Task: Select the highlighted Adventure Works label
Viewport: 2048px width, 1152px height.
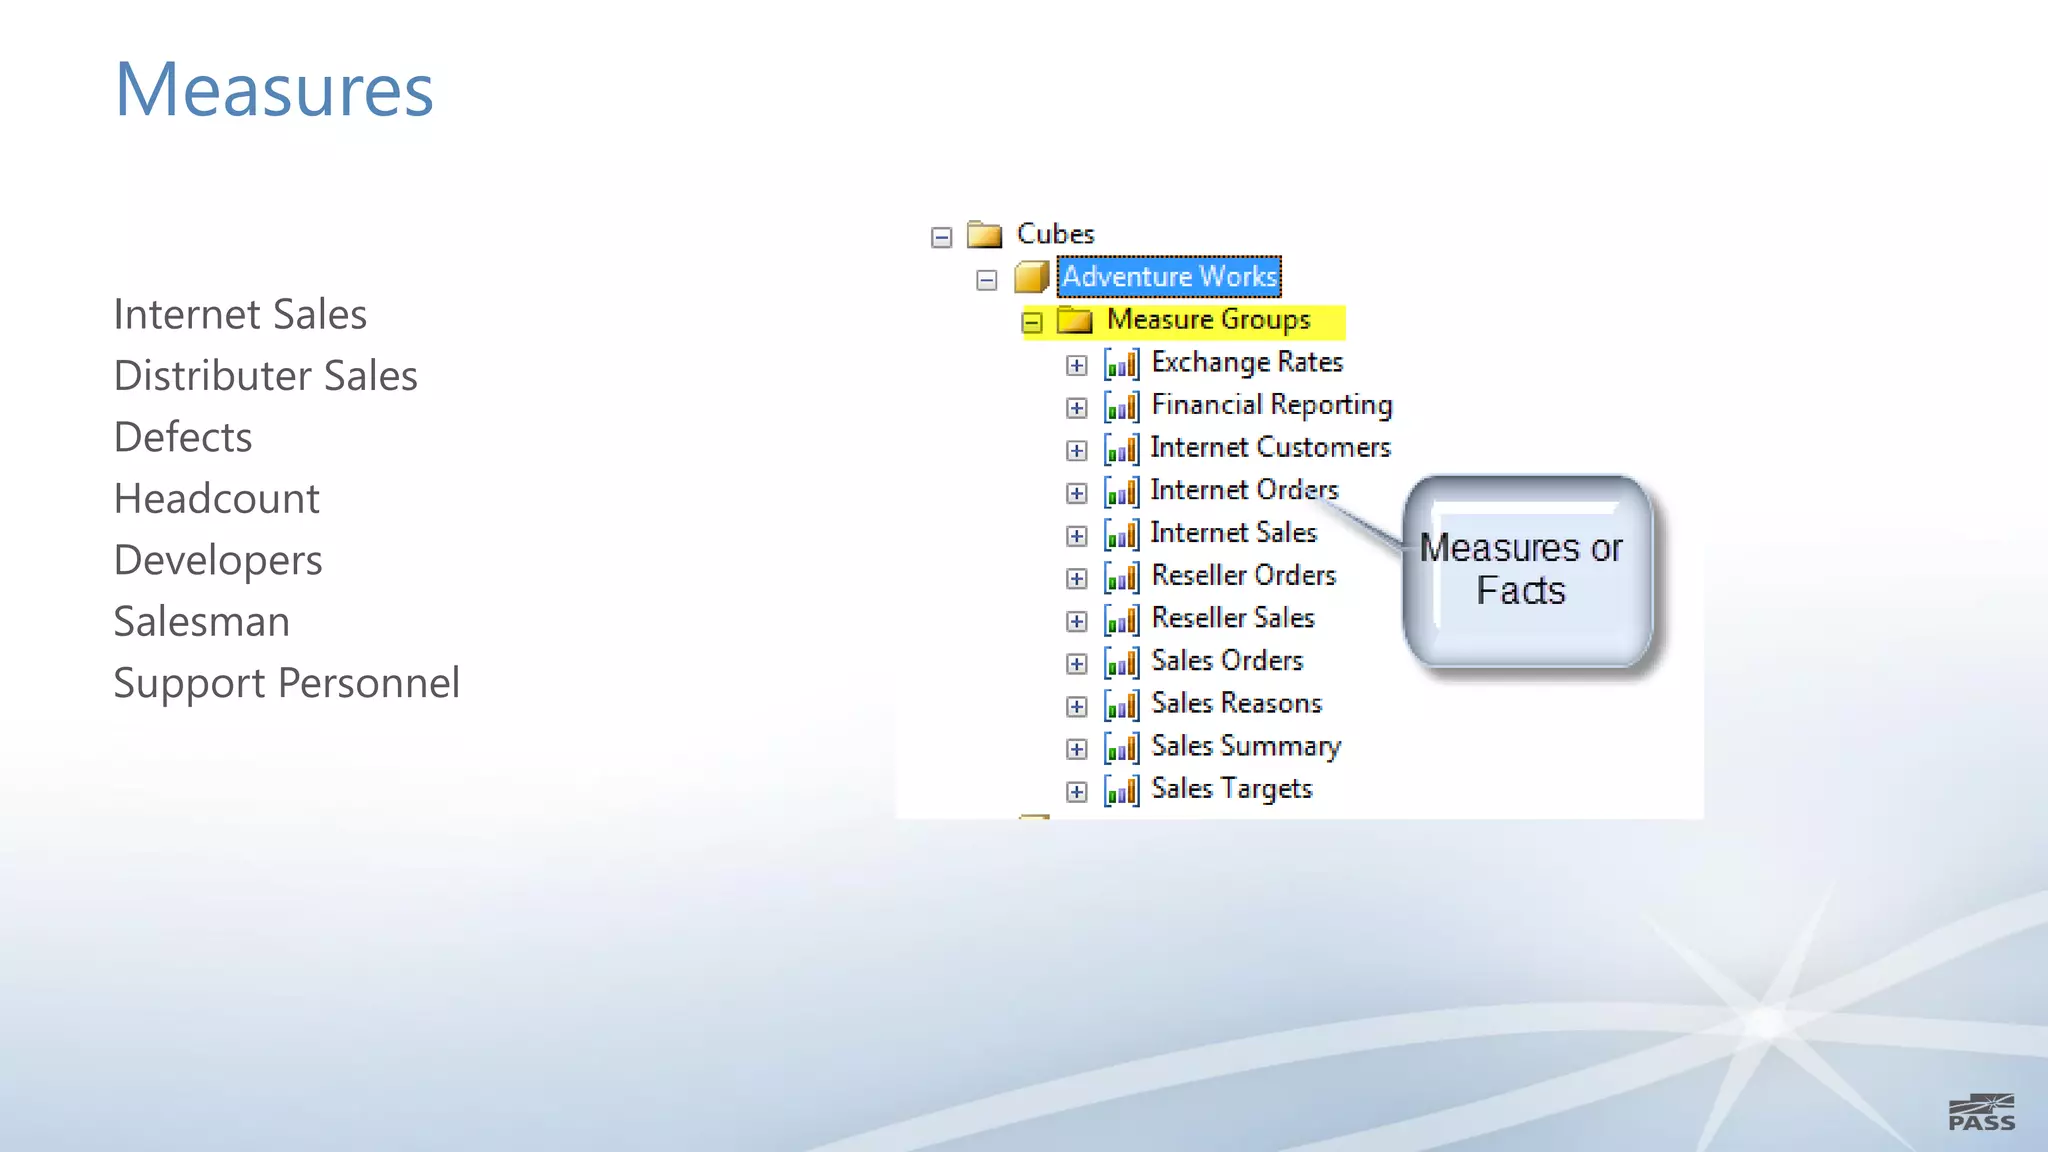Action: click(1169, 276)
